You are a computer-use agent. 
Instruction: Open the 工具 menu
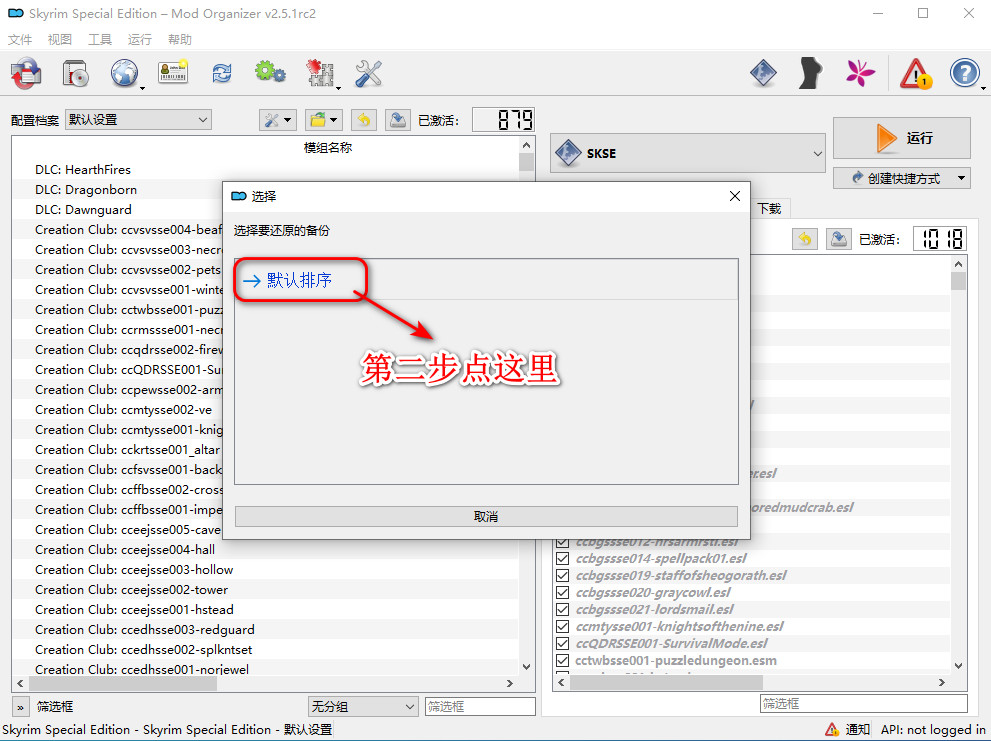click(100, 40)
